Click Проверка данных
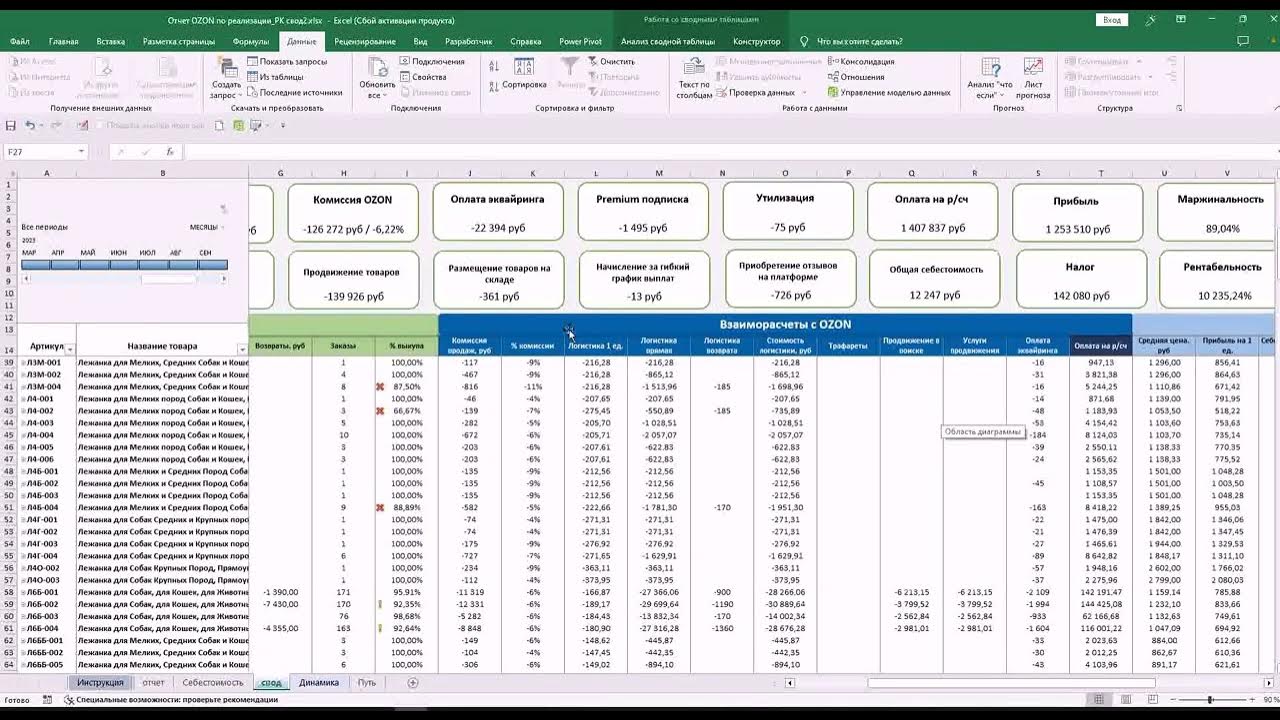 click(755, 92)
